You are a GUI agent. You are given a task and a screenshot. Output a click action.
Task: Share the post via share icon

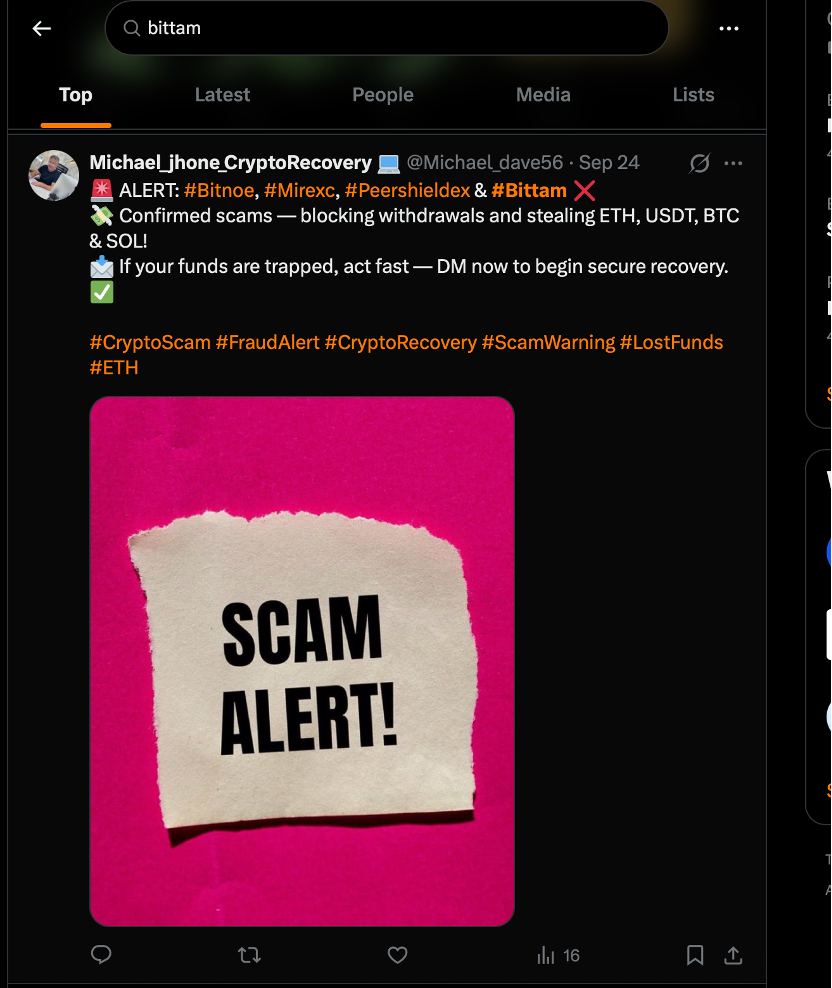click(x=732, y=955)
